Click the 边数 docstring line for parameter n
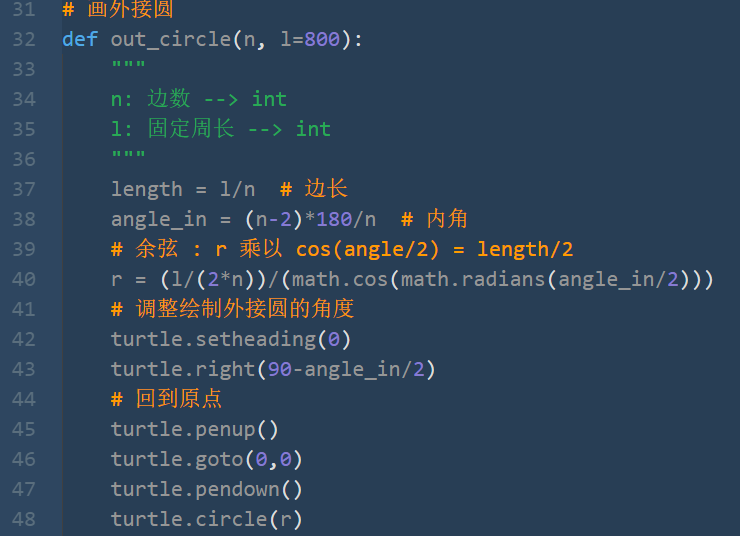 (199, 99)
